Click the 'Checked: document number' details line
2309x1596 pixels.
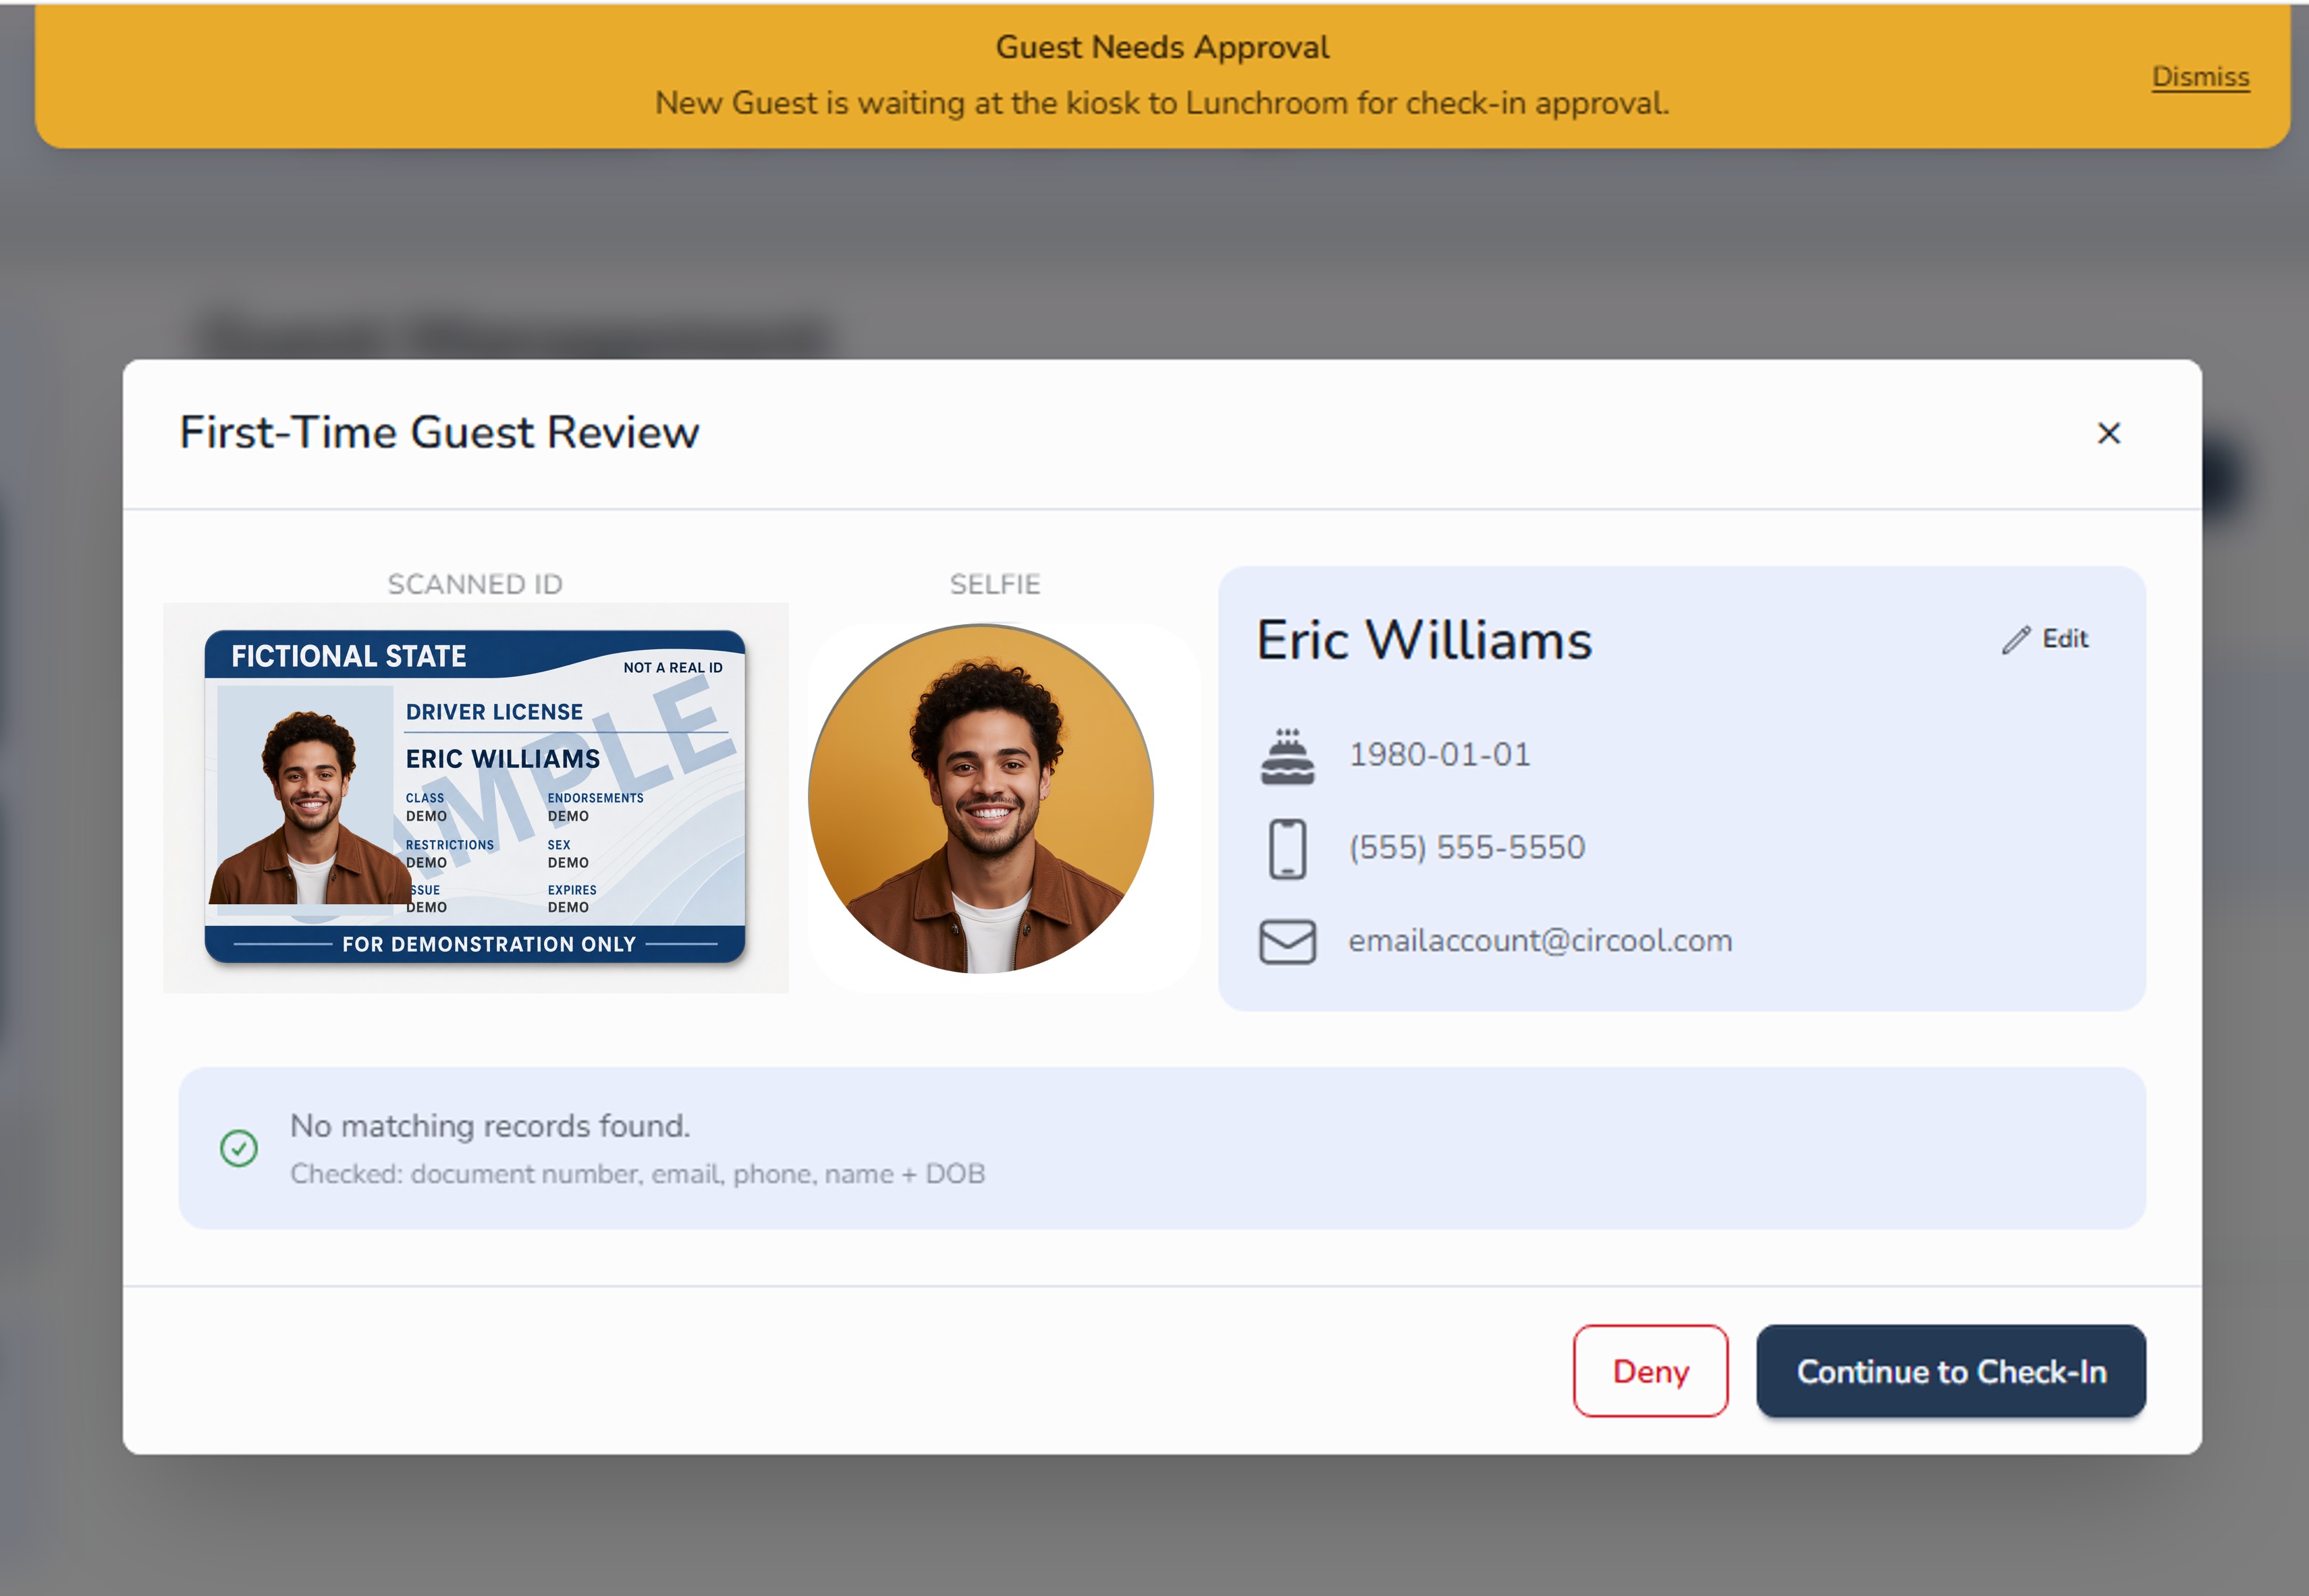click(x=638, y=1174)
